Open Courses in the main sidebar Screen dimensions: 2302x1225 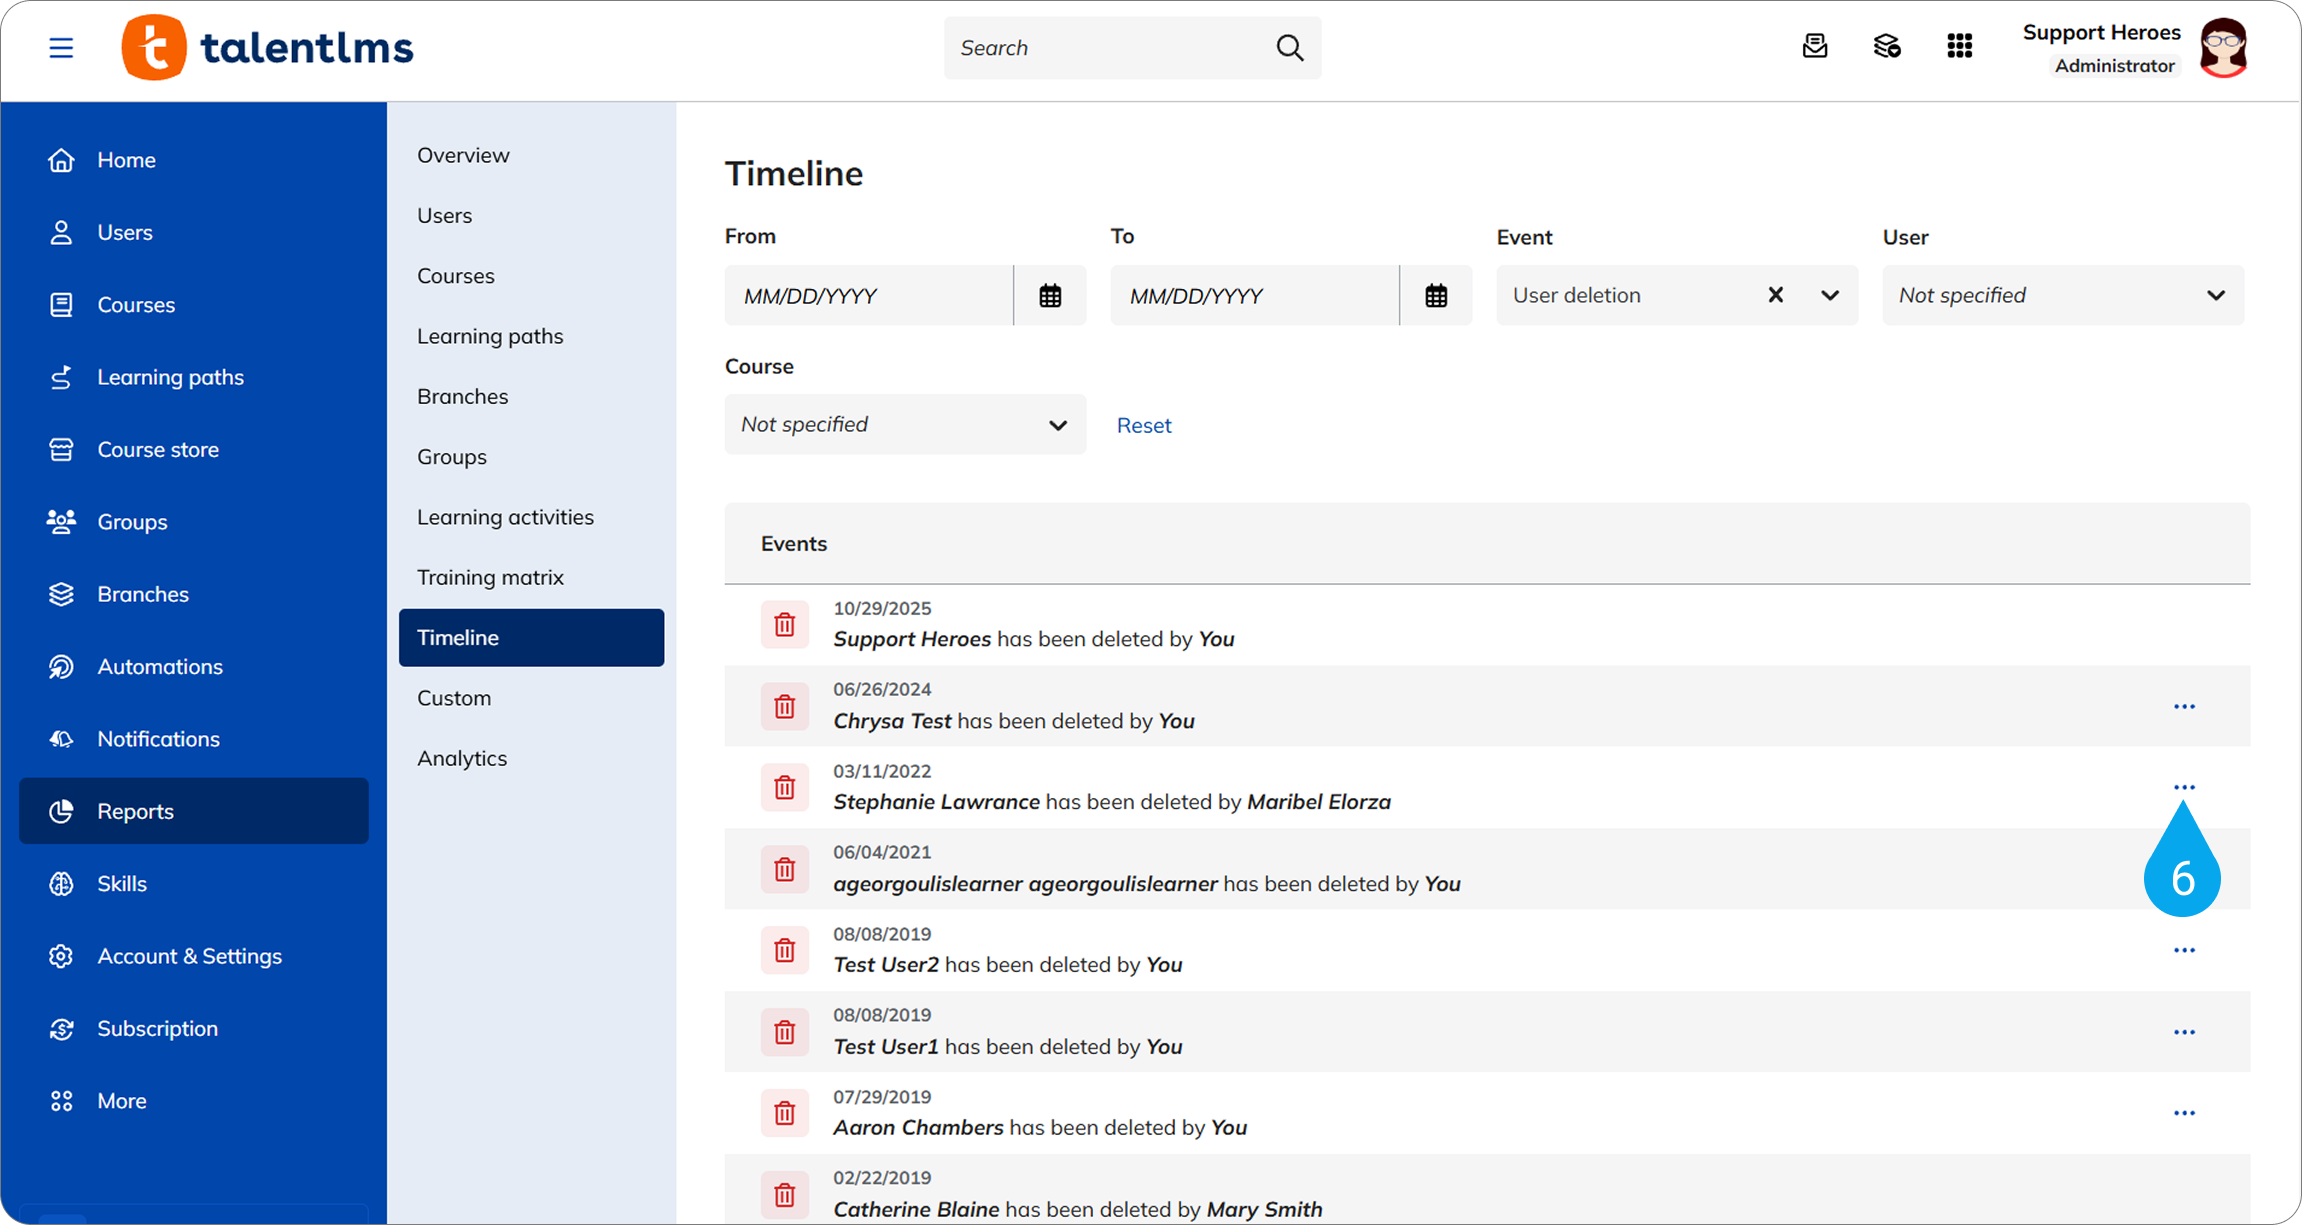click(194, 305)
